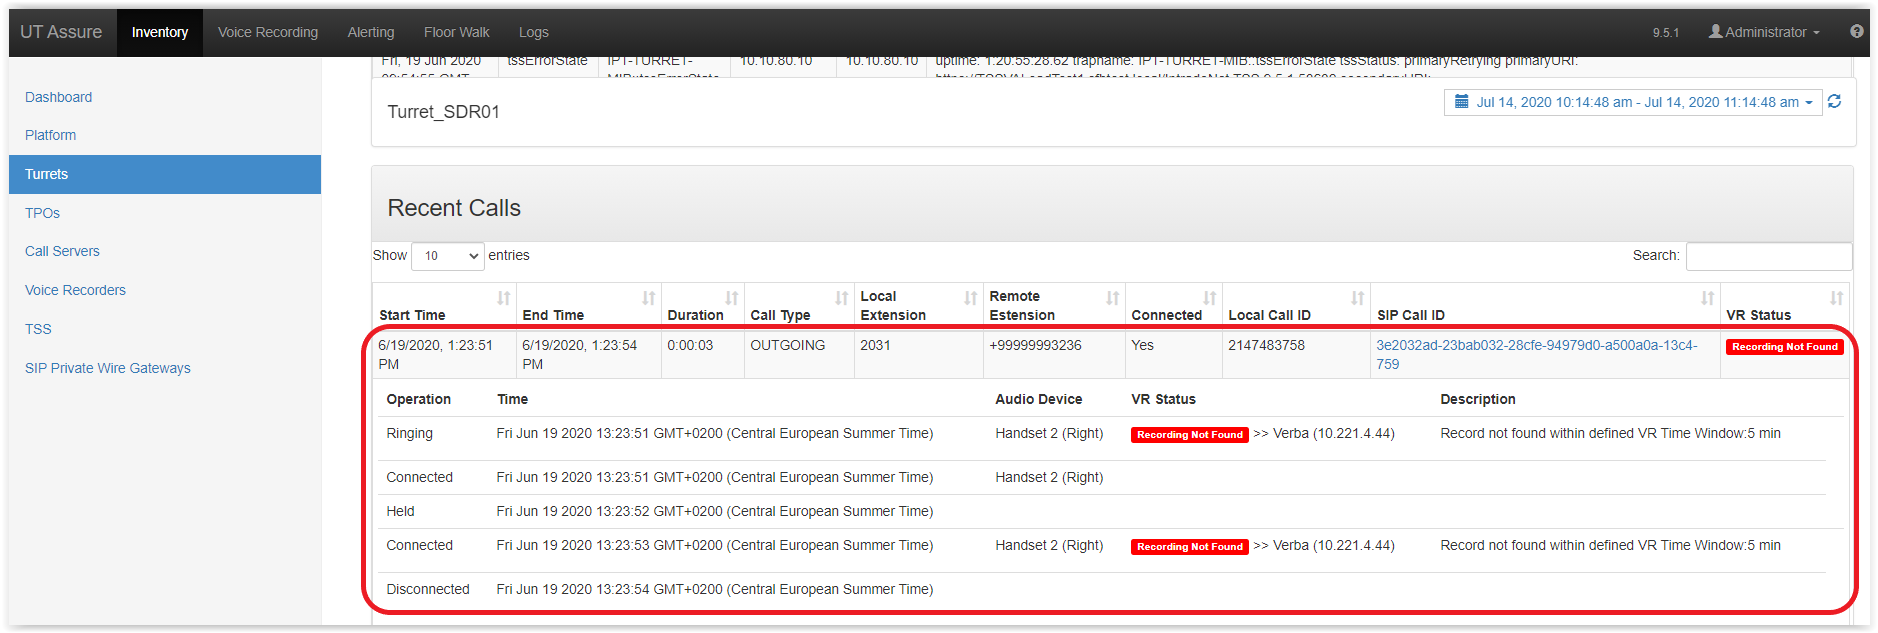Image resolution: width=1878 pixels, height=633 pixels.
Task: Sort by Remote Extension column
Action: coord(1054,305)
